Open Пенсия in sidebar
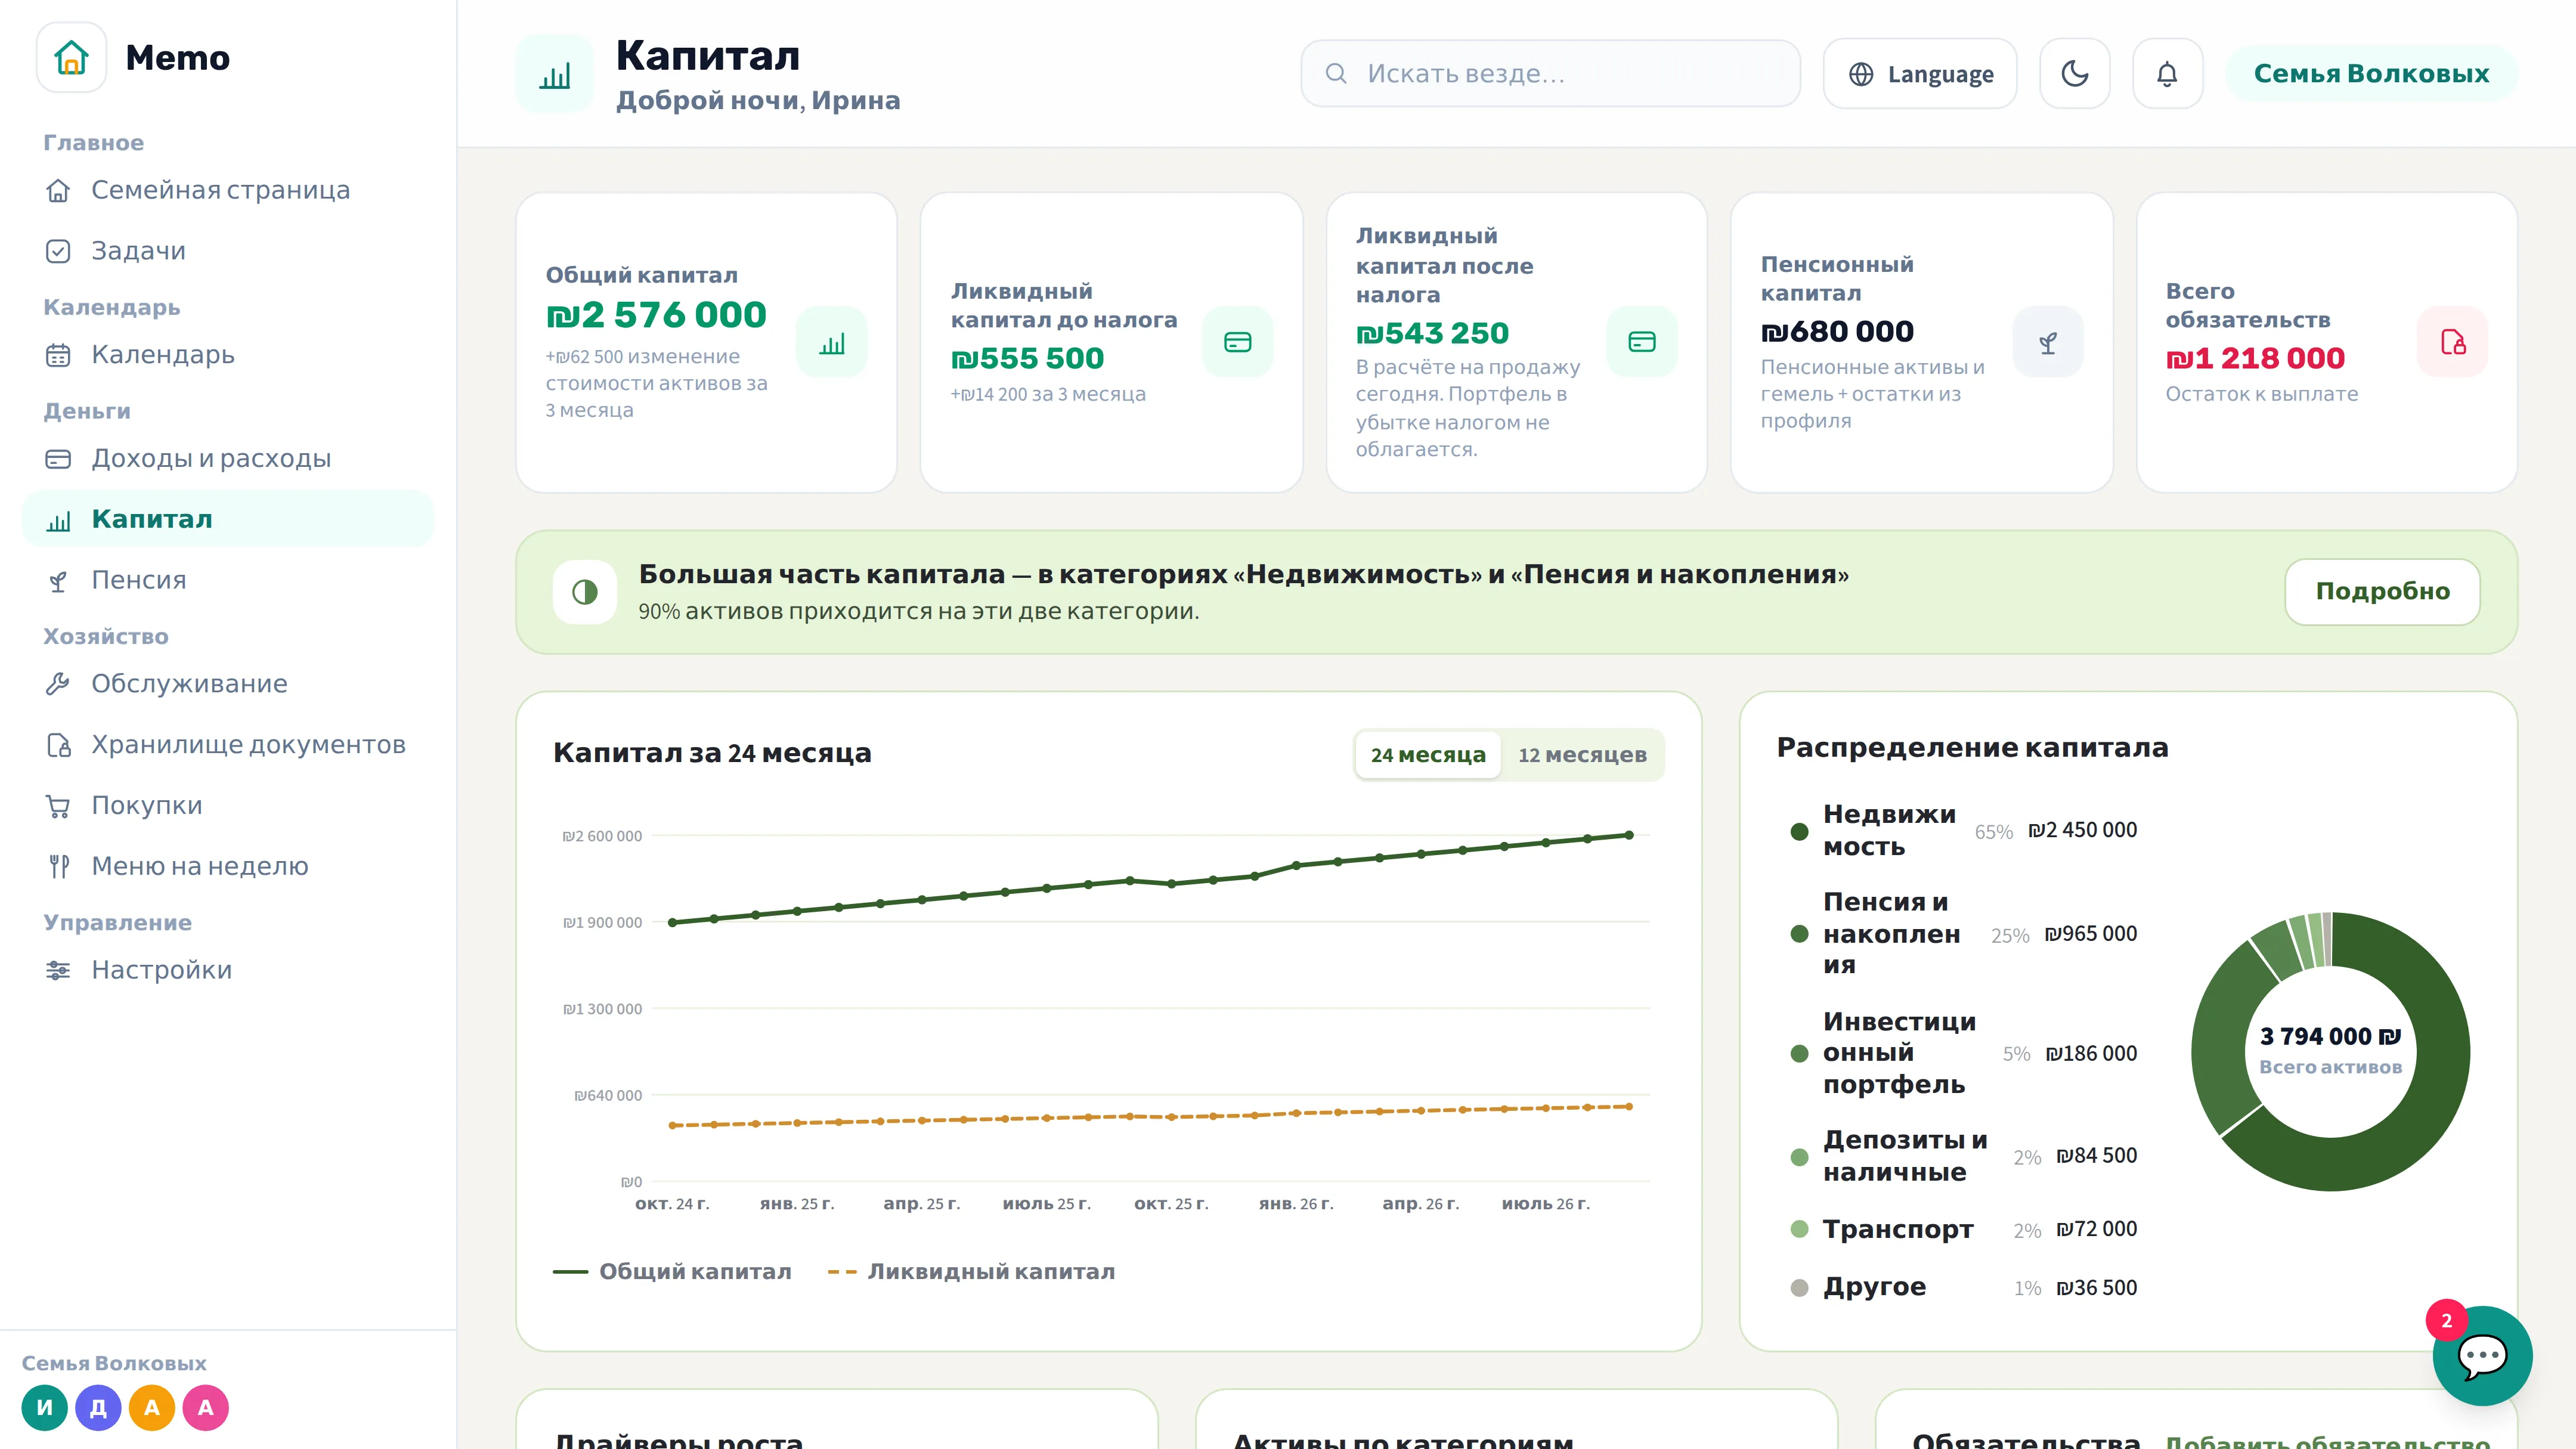 [x=228, y=580]
